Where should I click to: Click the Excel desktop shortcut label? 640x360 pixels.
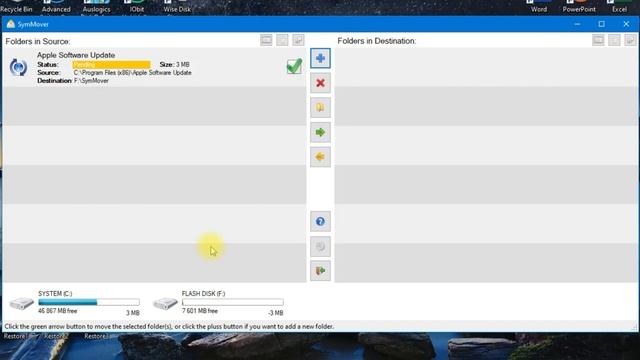coord(619,9)
